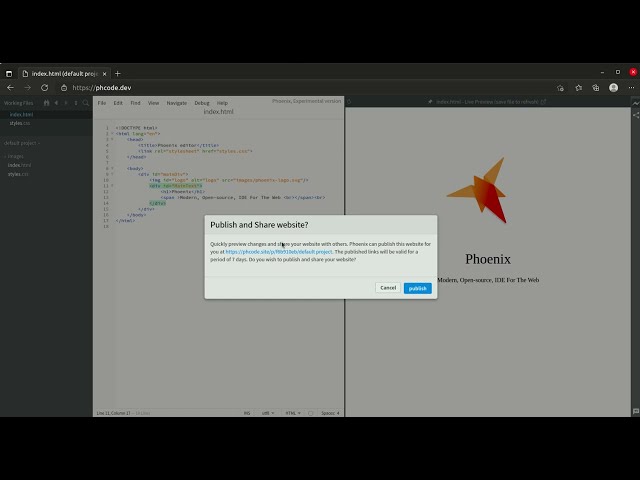This screenshot has height=480, width=640.
Task: Click the Phoenix heading in live preview
Action: click(x=488, y=259)
